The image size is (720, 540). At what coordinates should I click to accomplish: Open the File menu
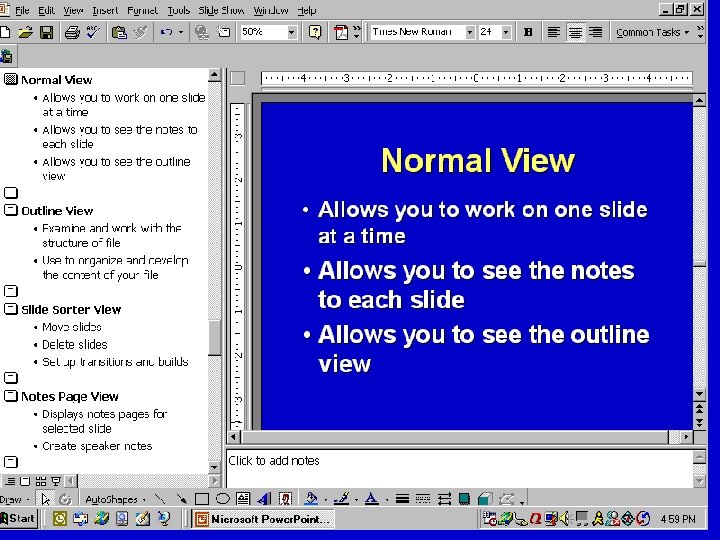click(22, 10)
